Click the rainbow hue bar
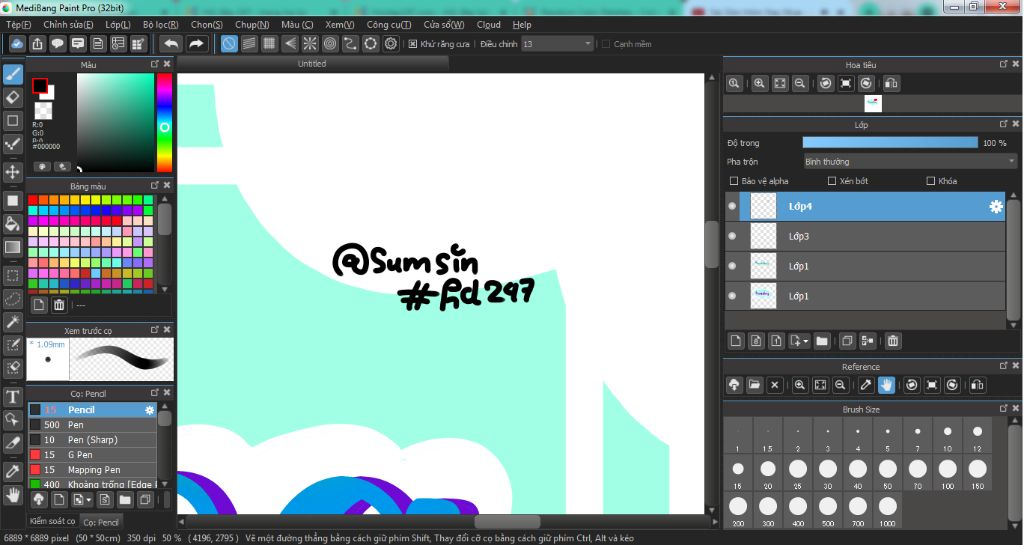The height and width of the screenshot is (548, 1024). [164, 122]
